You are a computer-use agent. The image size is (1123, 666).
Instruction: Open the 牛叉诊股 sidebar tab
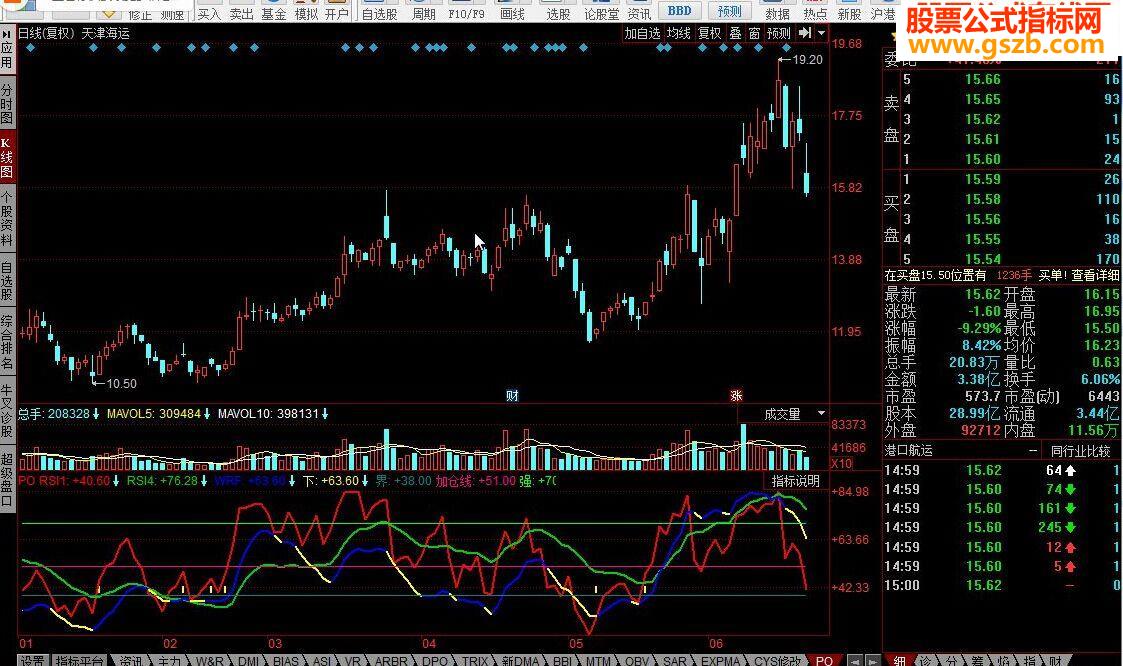coord(6,411)
